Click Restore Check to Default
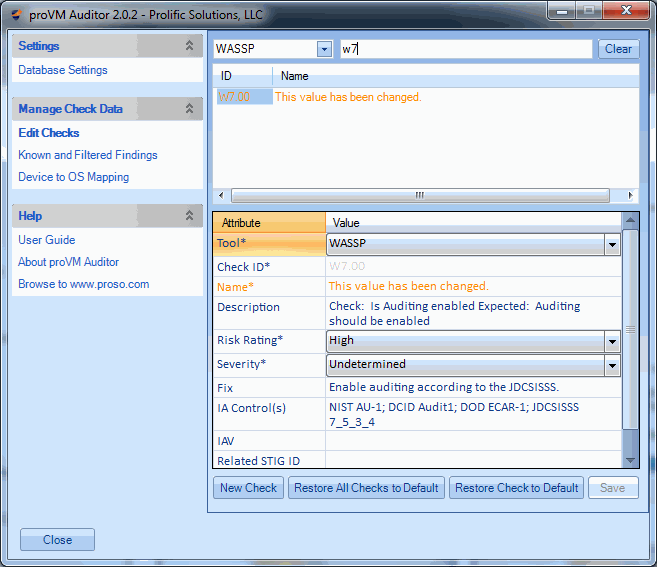 point(516,488)
